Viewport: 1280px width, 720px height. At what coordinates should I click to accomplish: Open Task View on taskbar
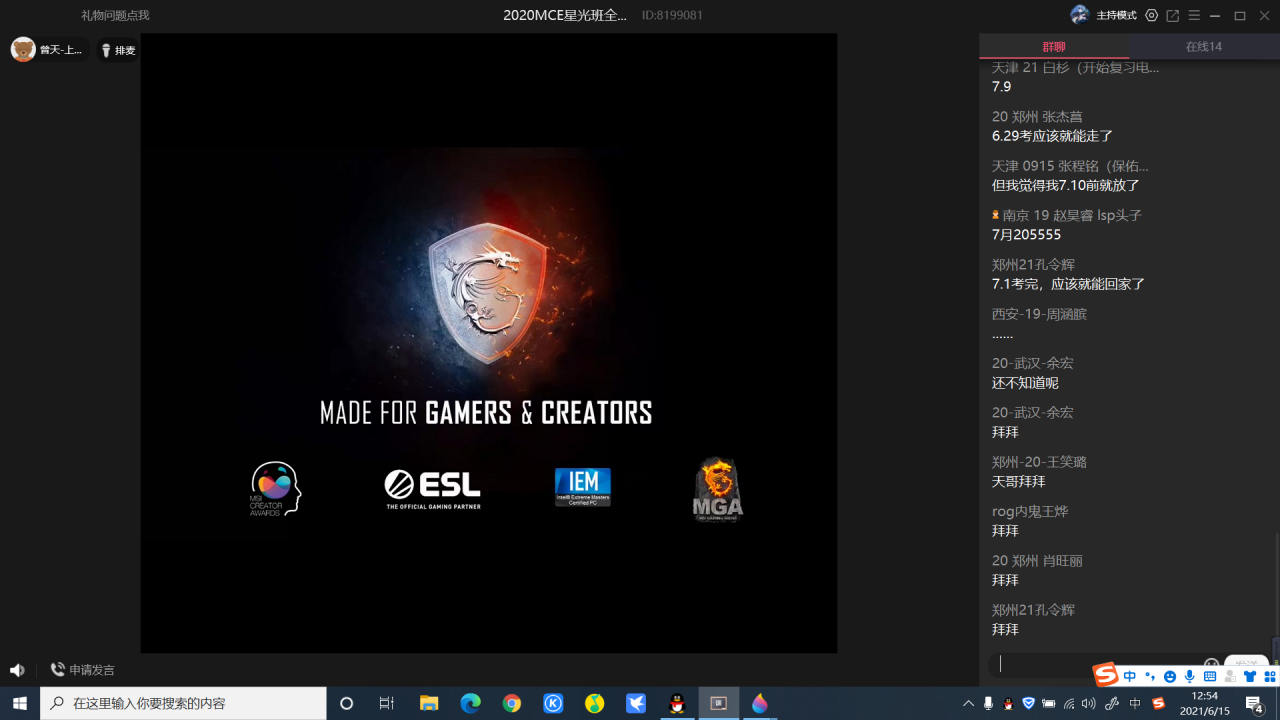click(x=387, y=703)
